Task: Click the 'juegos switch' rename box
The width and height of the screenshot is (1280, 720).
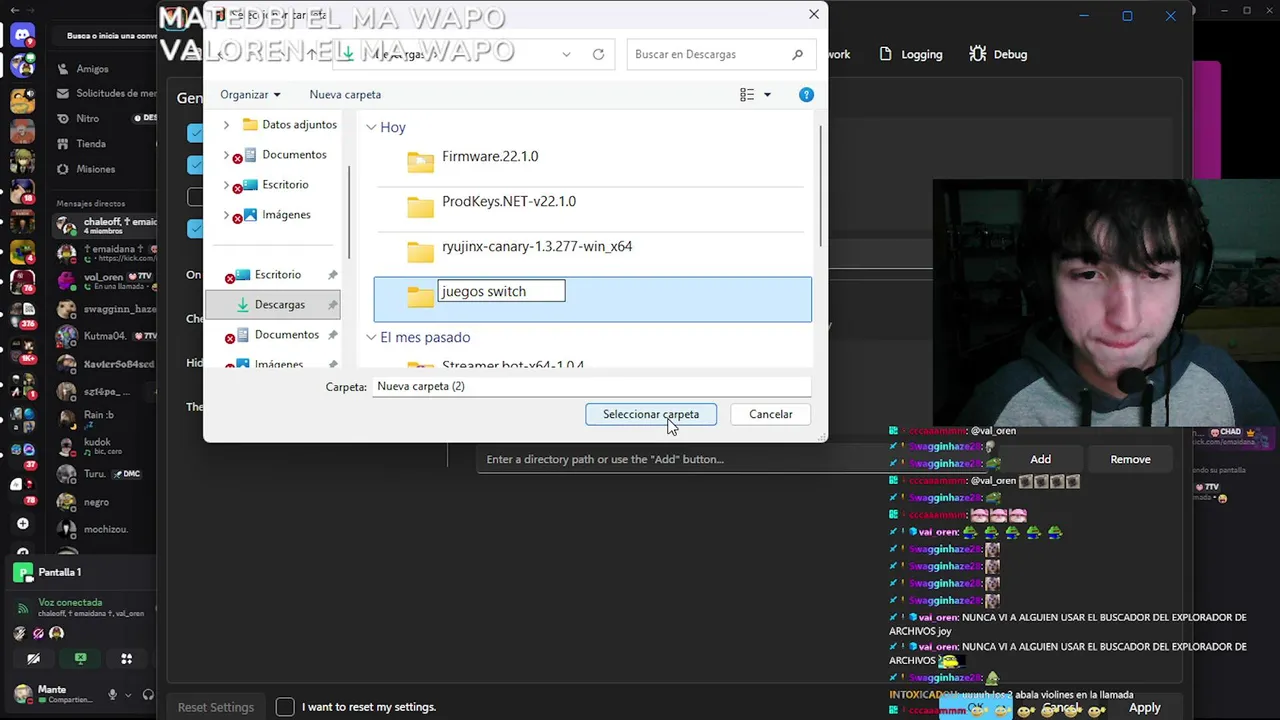Action: click(501, 291)
